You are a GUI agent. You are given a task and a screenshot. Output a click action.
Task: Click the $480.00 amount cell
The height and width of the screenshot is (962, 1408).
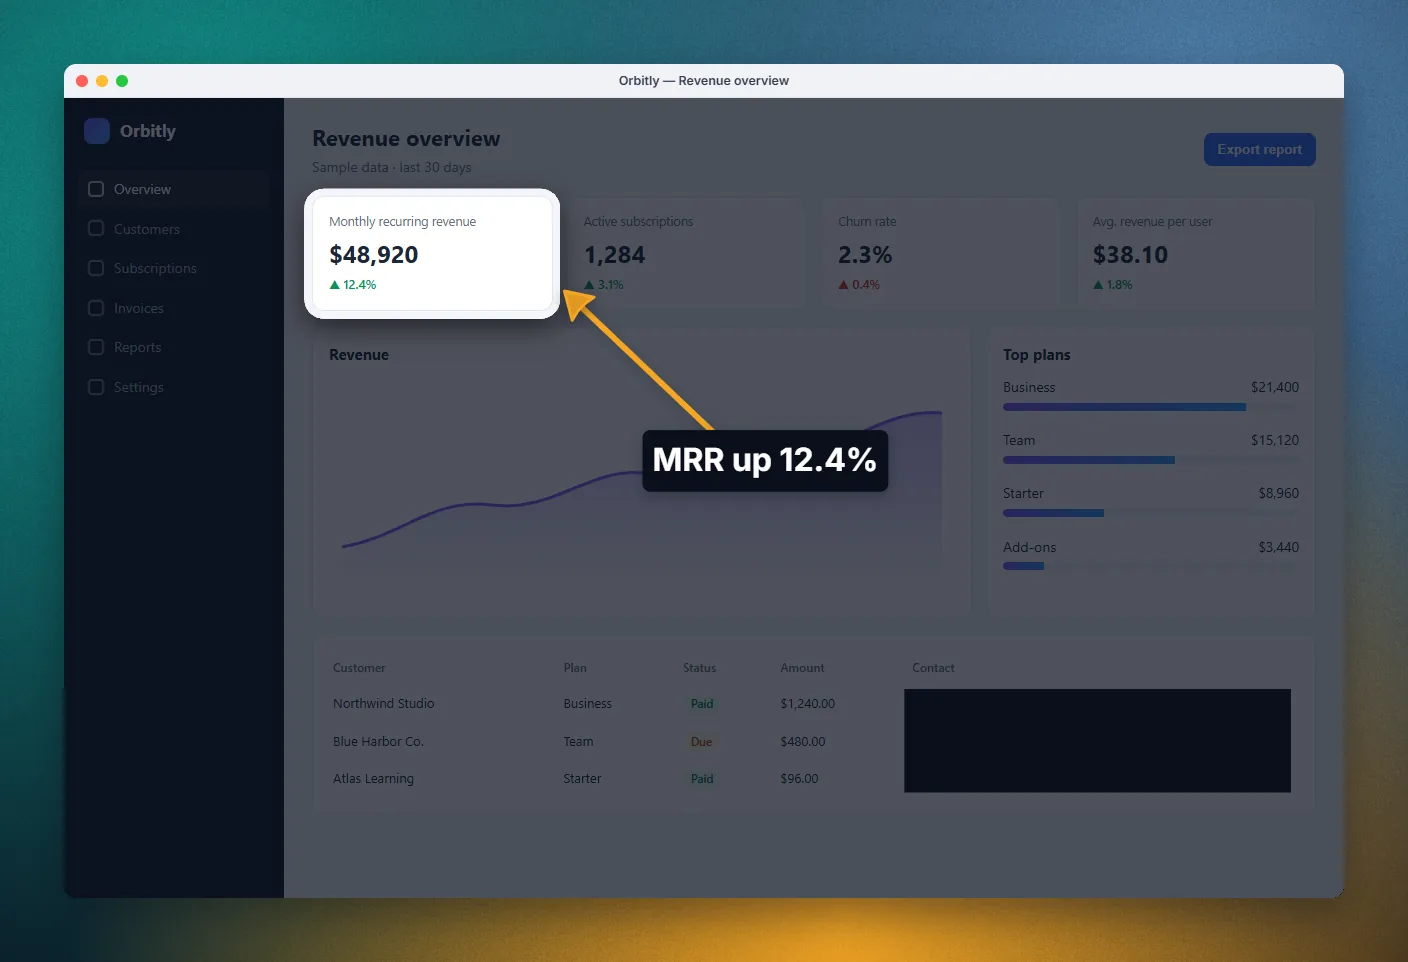[x=803, y=742]
